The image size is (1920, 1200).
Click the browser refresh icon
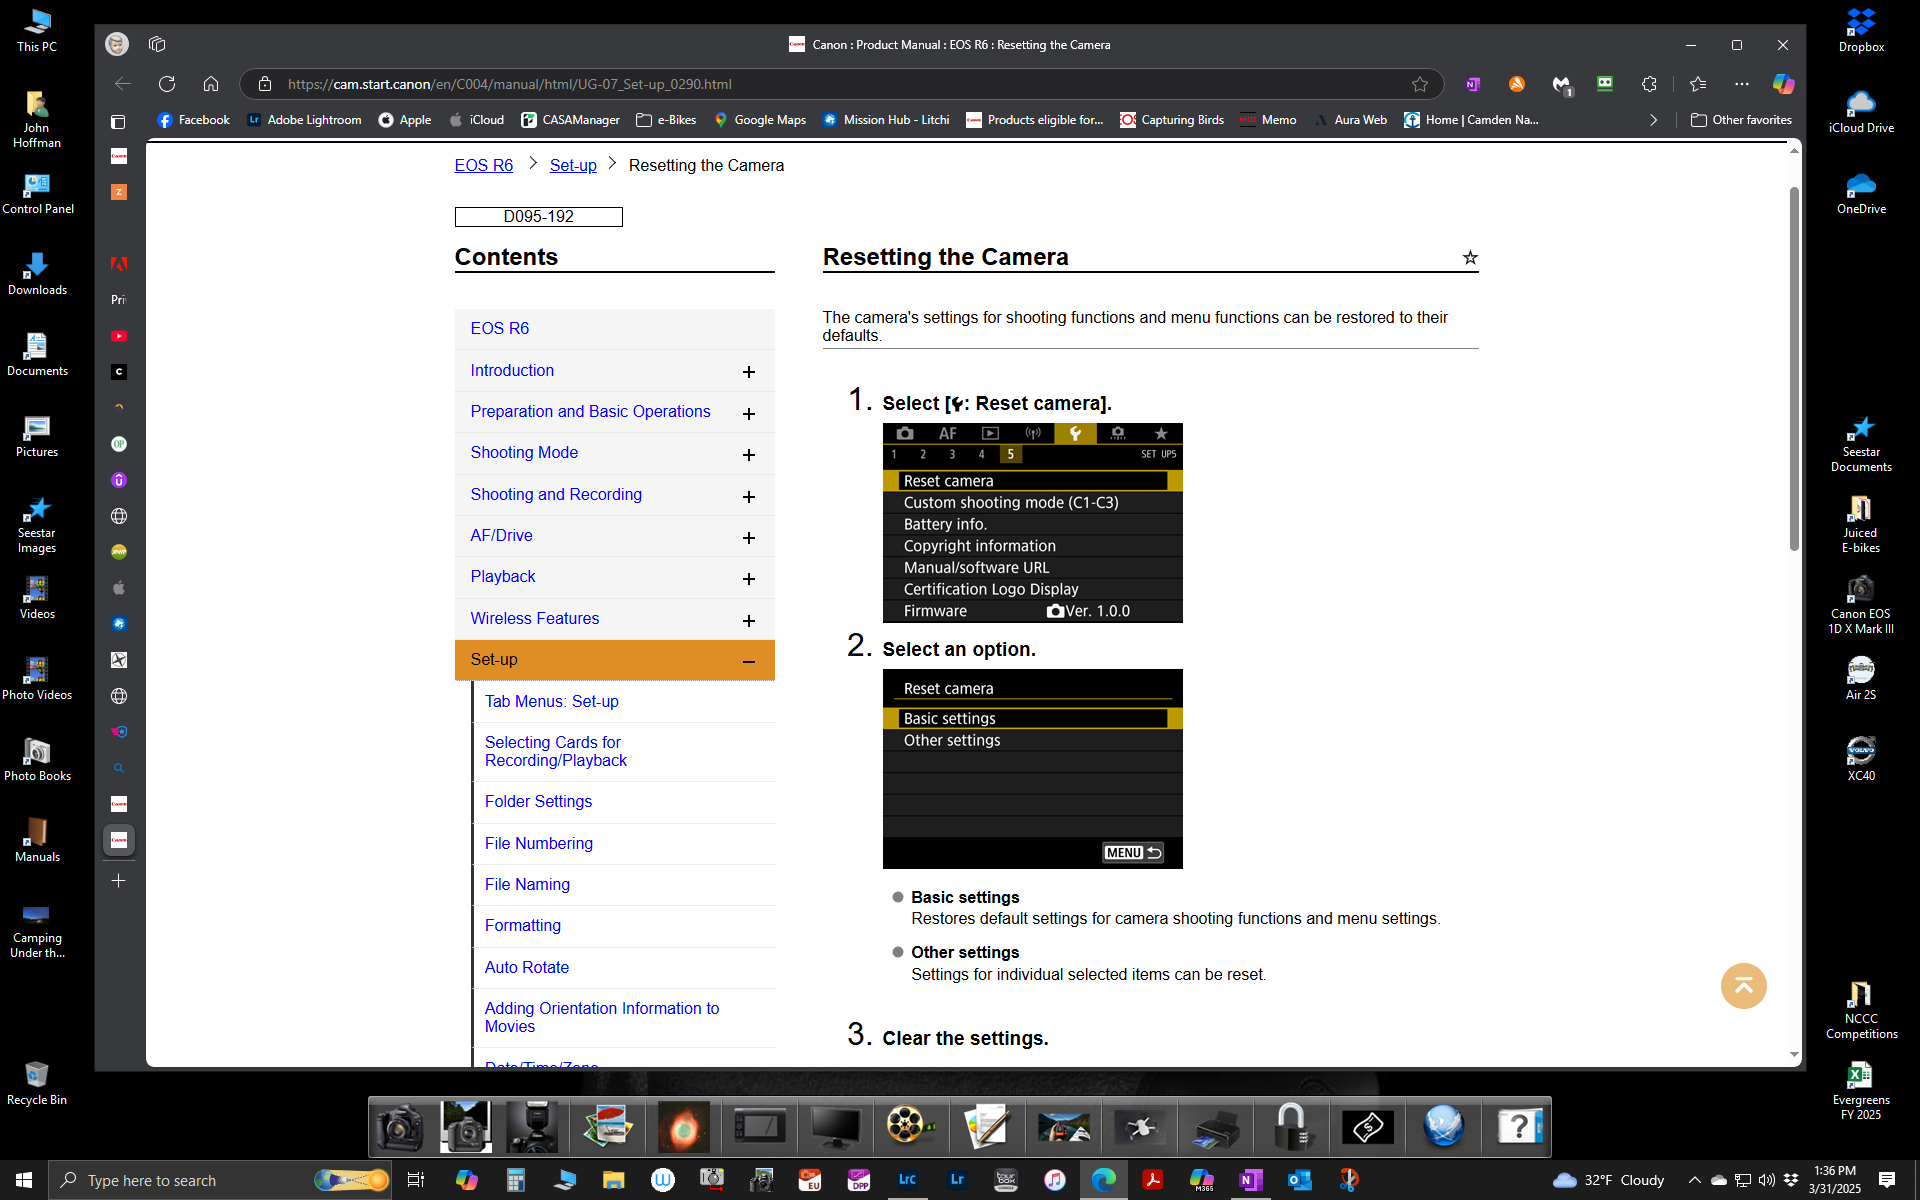coord(167,84)
